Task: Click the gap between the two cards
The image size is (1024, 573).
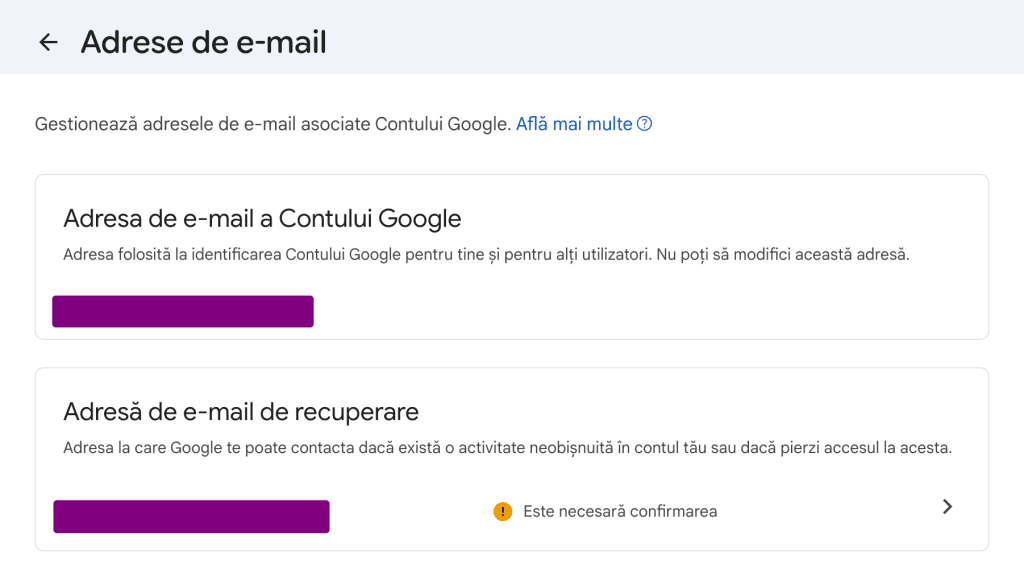Action: [512, 354]
